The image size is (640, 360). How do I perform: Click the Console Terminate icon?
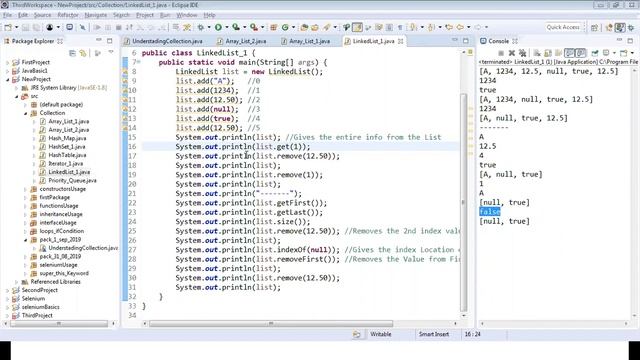[501, 53]
